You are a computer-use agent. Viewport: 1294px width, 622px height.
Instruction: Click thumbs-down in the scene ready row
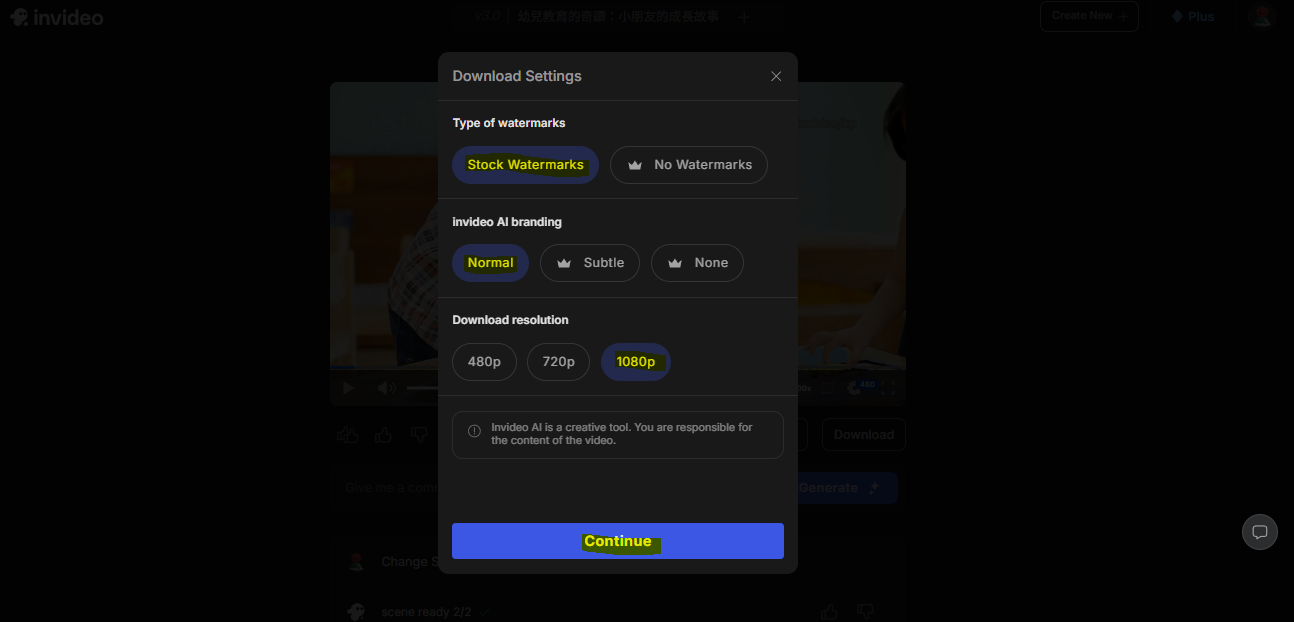pyautogui.click(x=866, y=610)
